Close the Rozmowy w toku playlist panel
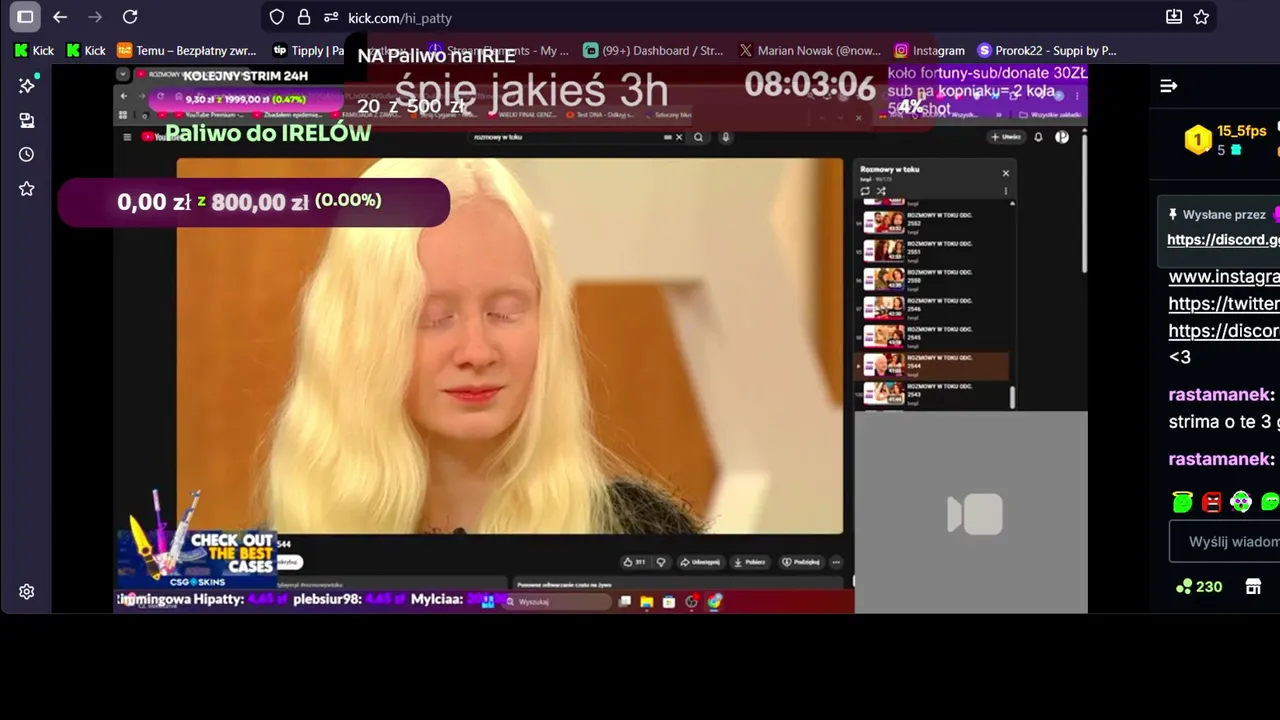The width and height of the screenshot is (1280, 720). pyautogui.click(x=1006, y=173)
